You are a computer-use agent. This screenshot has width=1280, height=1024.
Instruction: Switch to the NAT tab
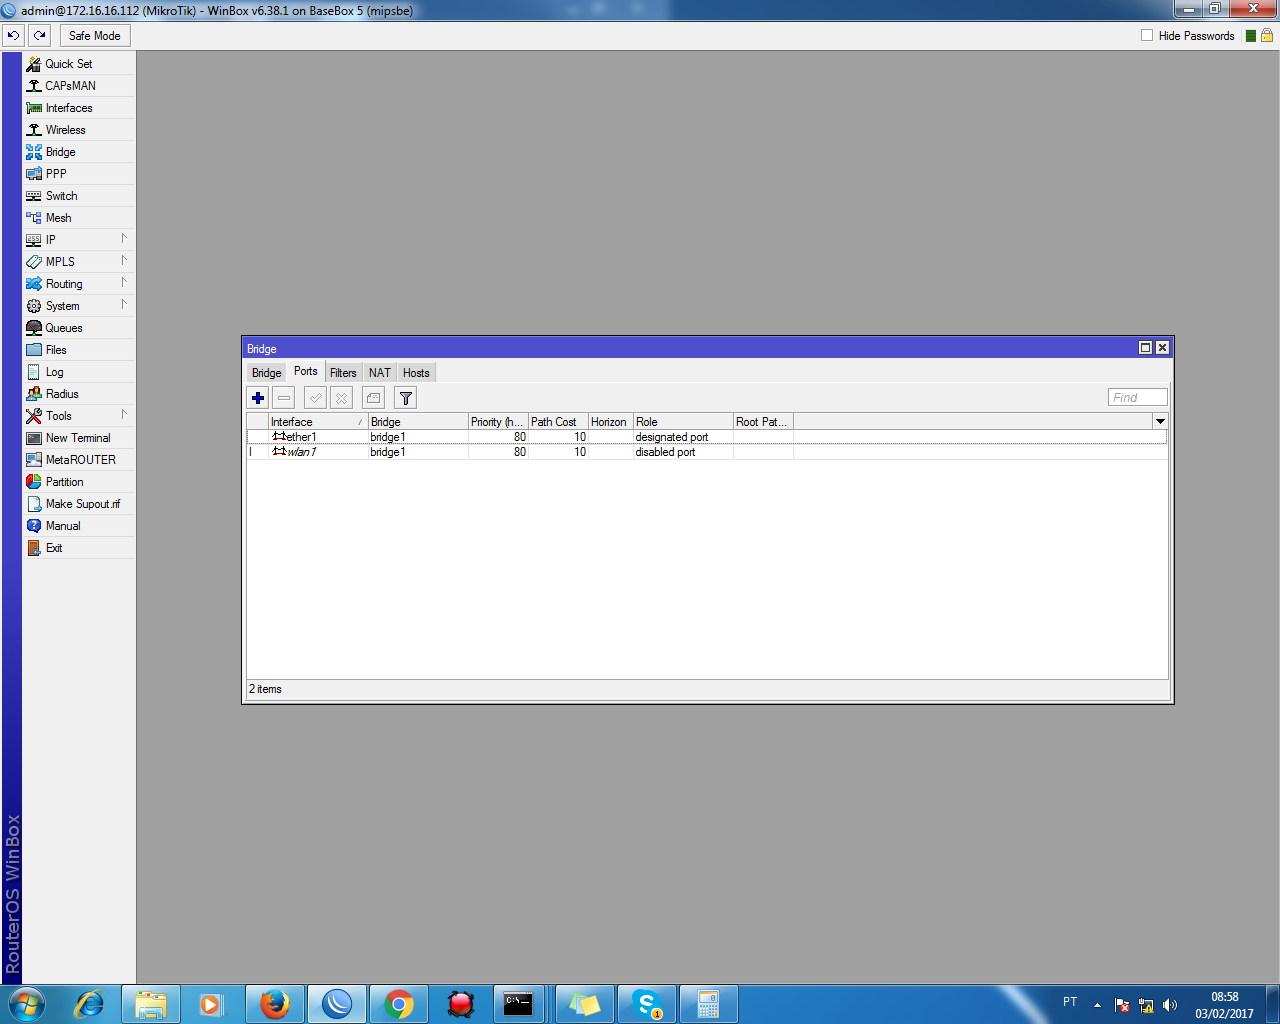[380, 373]
